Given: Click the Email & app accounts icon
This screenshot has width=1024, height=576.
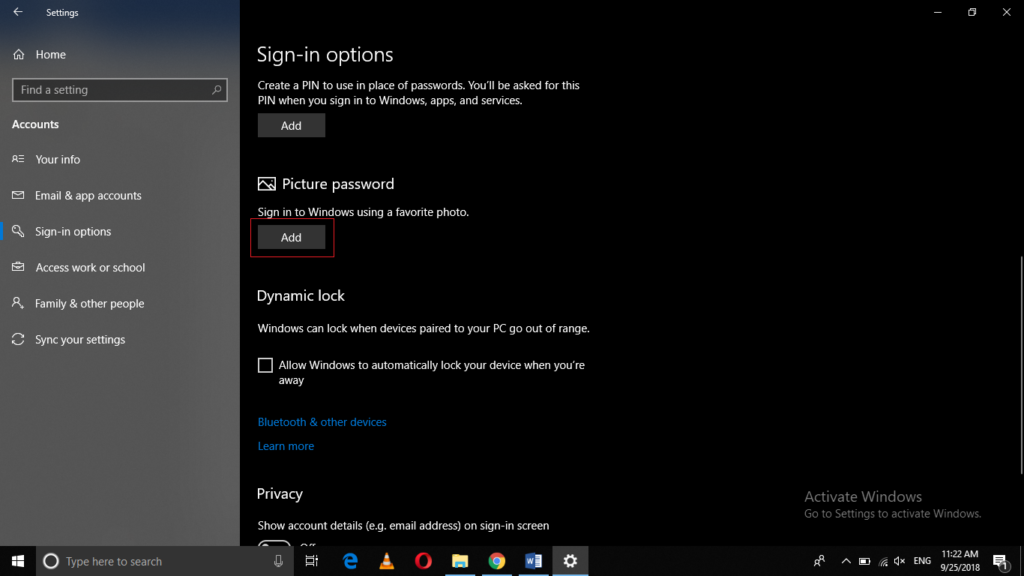Looking at the screenshot, I should pos(17,195).
